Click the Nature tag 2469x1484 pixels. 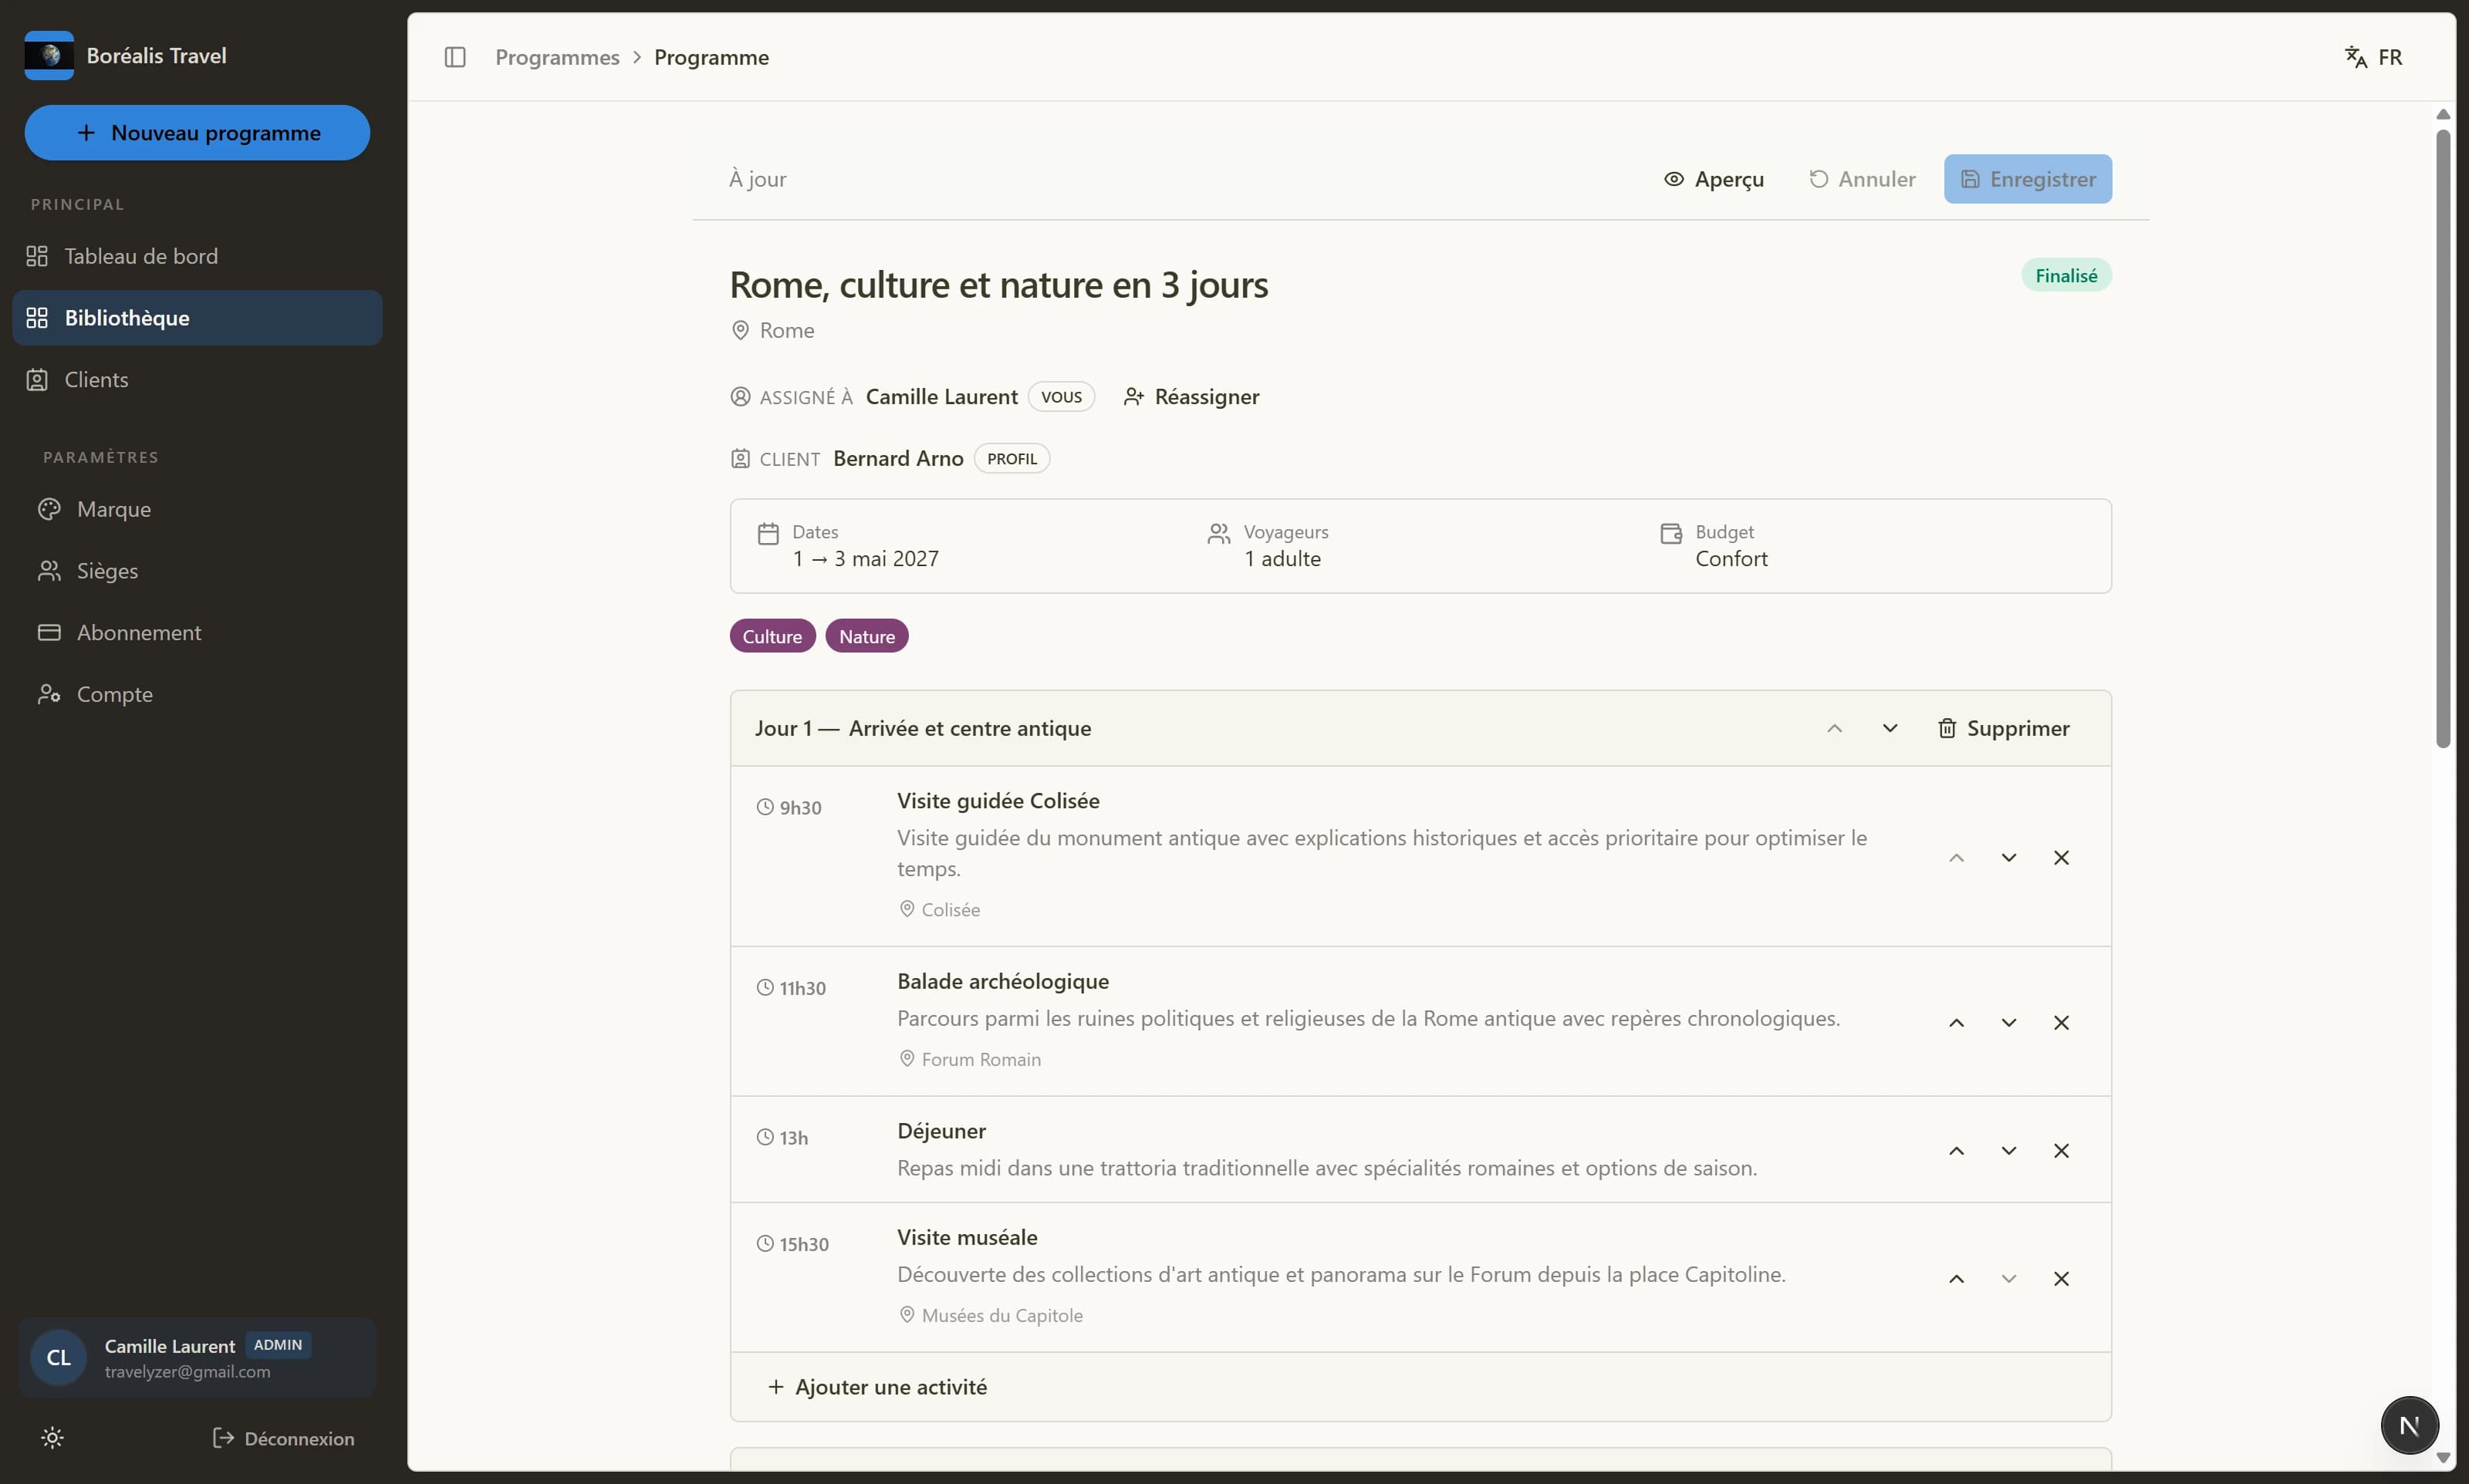867,636
